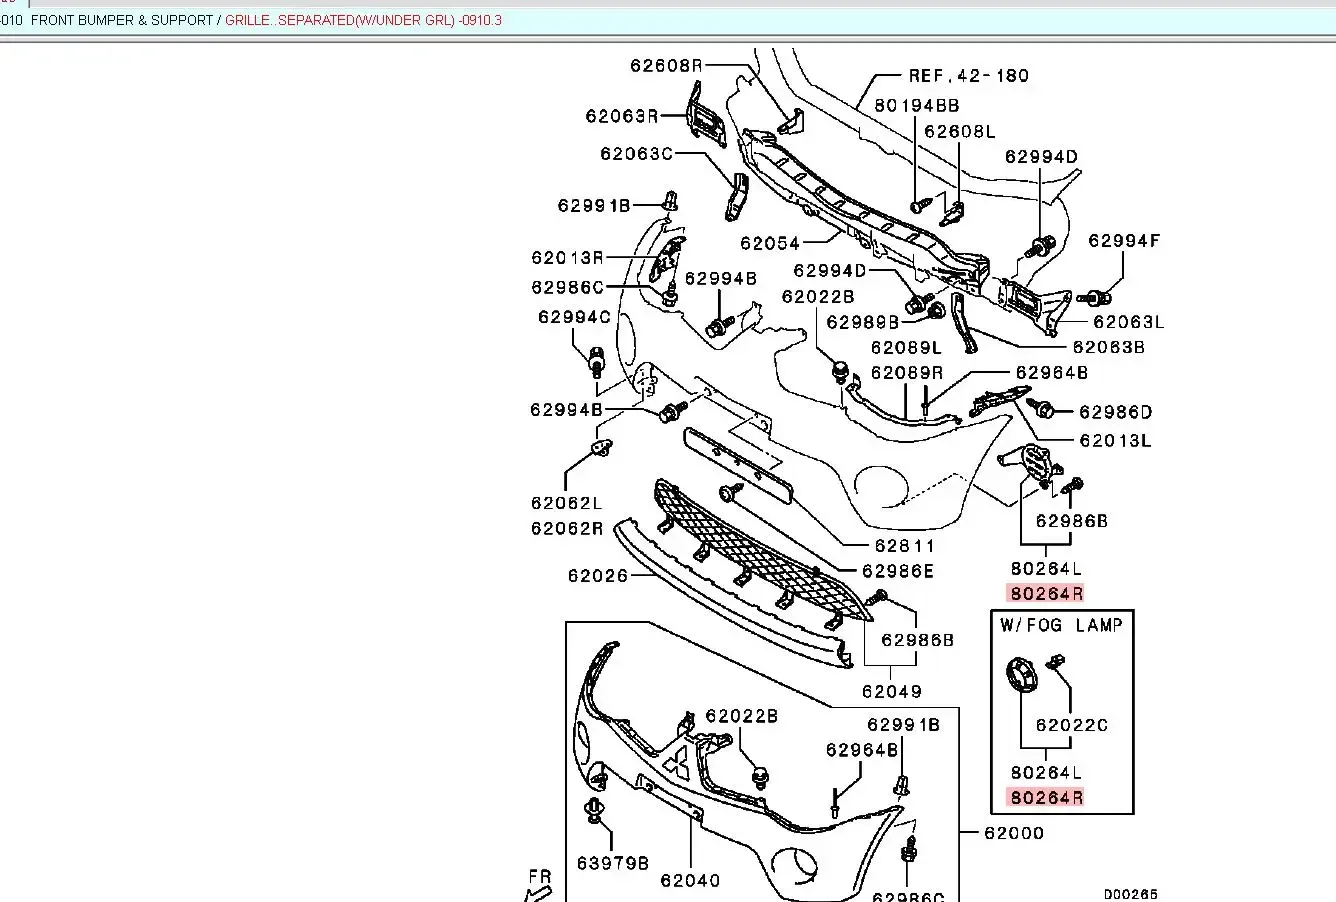The width and height of the screenshot is (1336, 902).
Task: Click part number 62013L
Action: 1116,440
